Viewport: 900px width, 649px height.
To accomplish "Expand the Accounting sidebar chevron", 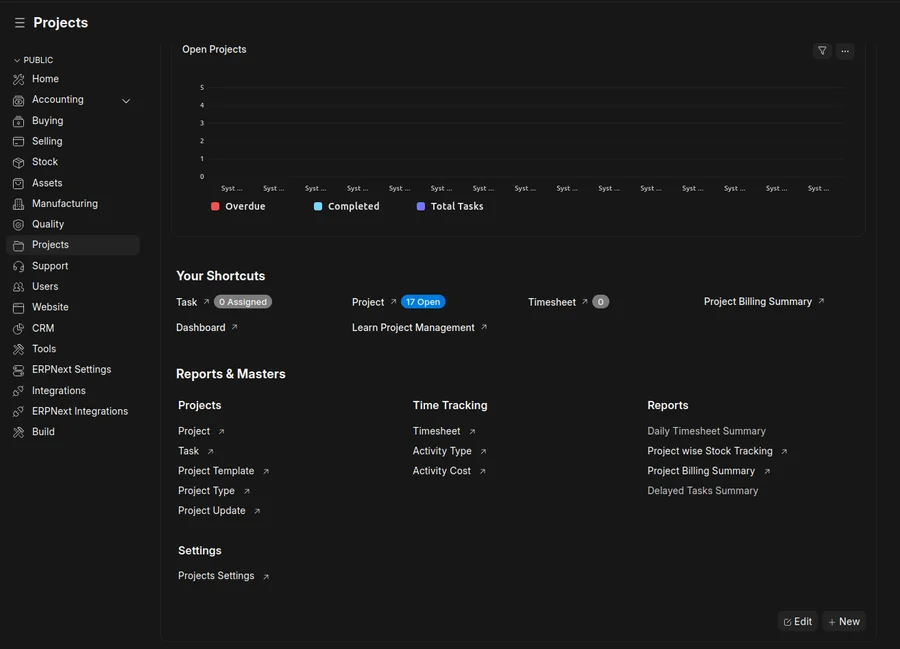I will tap(126, 101).
